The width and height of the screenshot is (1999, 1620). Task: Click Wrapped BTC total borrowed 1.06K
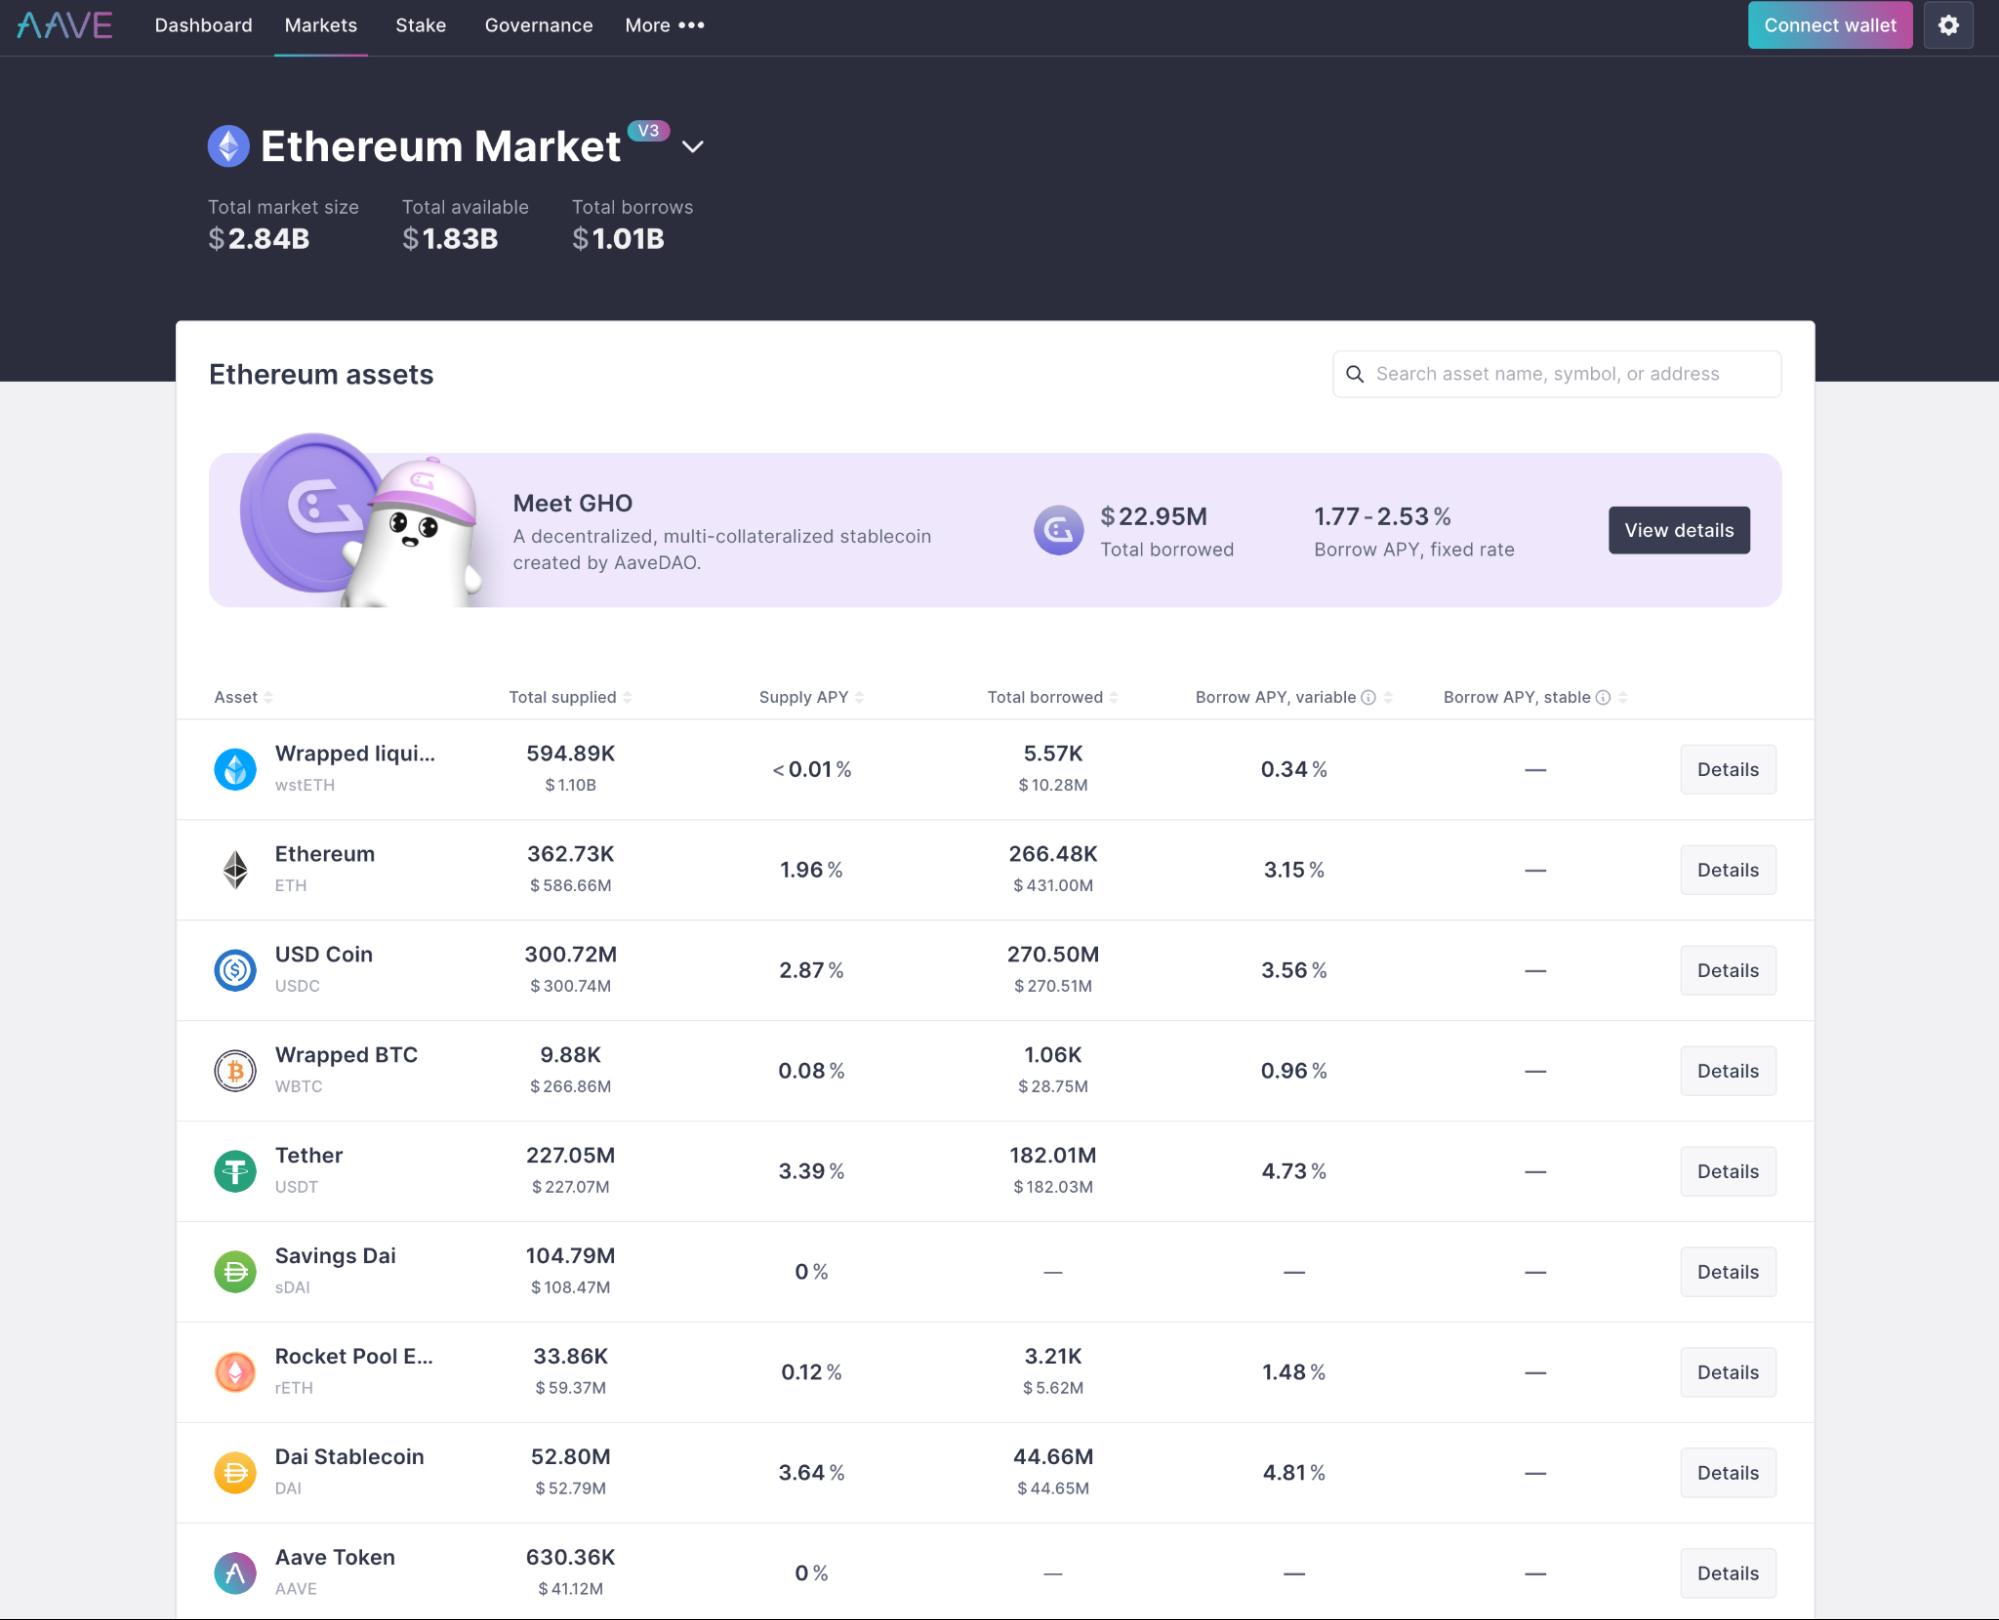(x=1053, y=1055)
